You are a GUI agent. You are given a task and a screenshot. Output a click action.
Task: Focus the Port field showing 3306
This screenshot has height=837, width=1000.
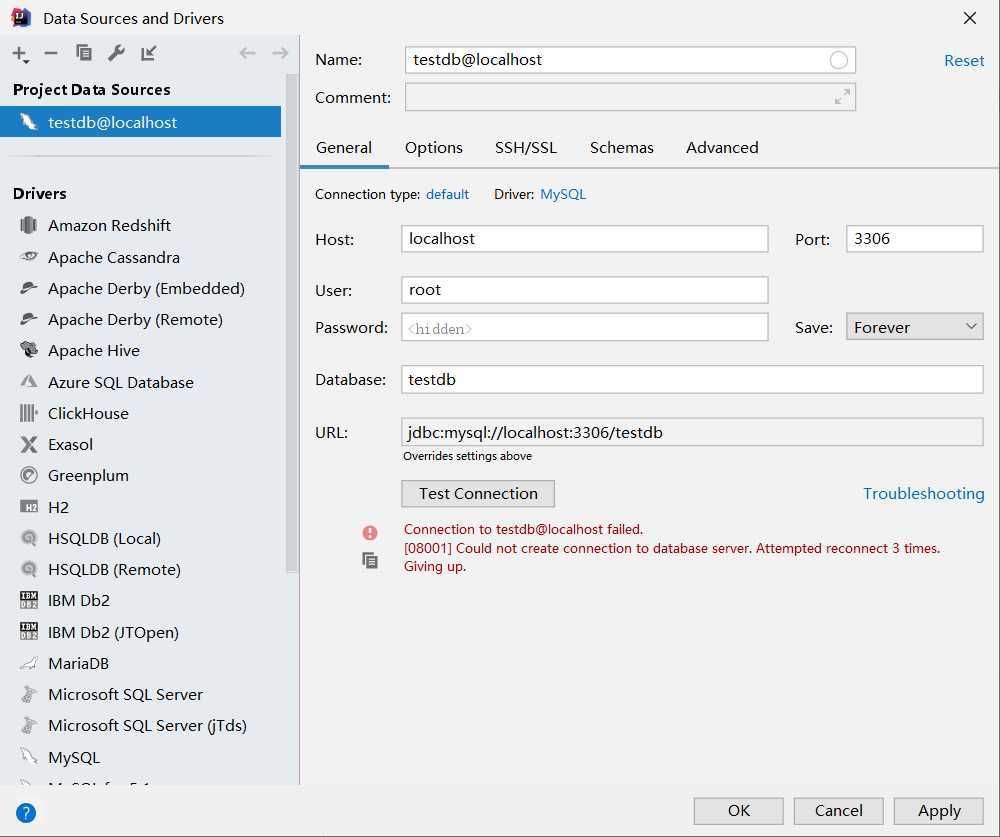[915, 239]
